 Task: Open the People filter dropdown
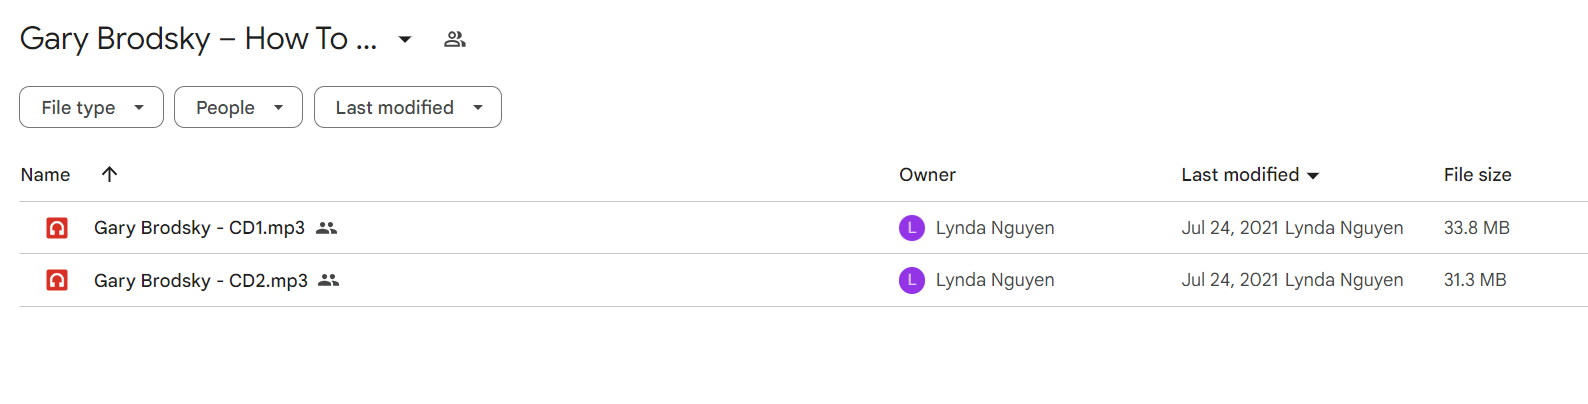point(238,107)
